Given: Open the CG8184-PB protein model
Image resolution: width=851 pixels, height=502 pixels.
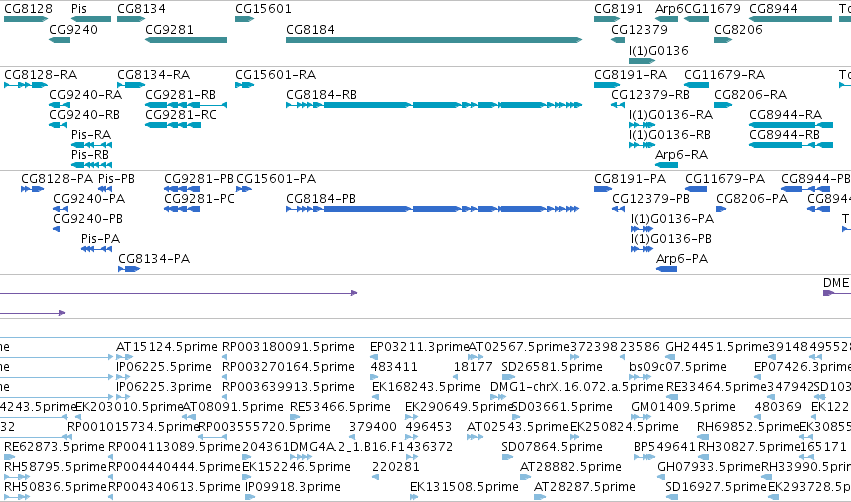Looking at the screenshot, I should pos(433,209).
